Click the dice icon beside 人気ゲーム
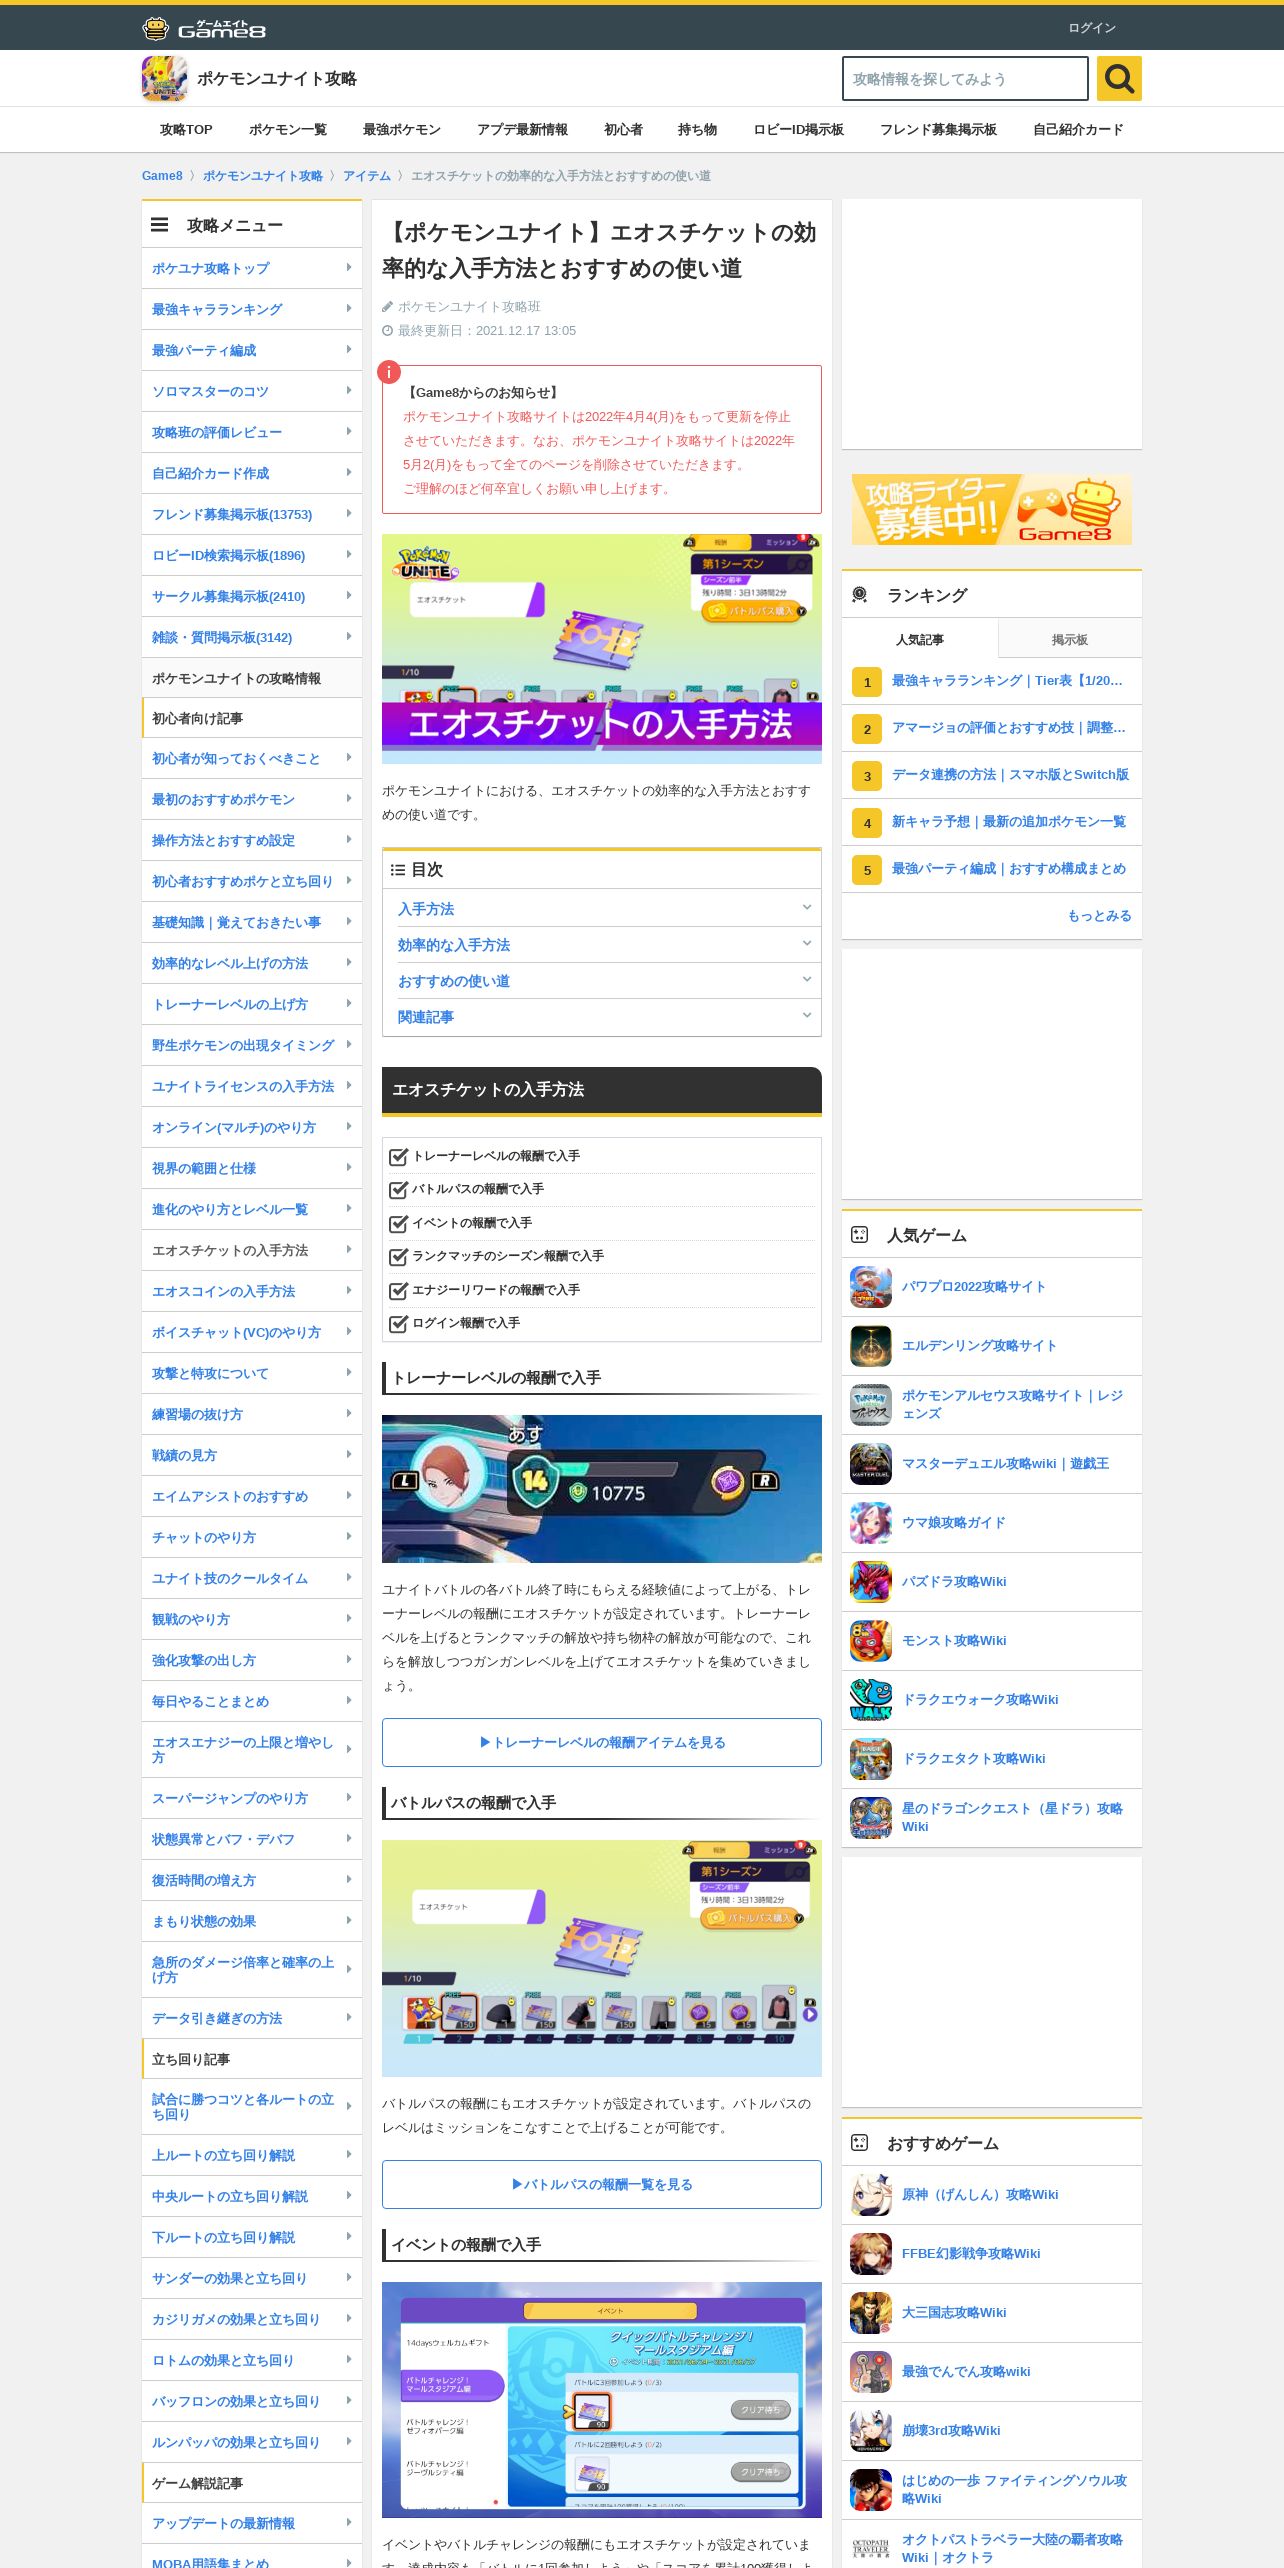Screen dimensions: 1284x2568 tap(859, 1235)
